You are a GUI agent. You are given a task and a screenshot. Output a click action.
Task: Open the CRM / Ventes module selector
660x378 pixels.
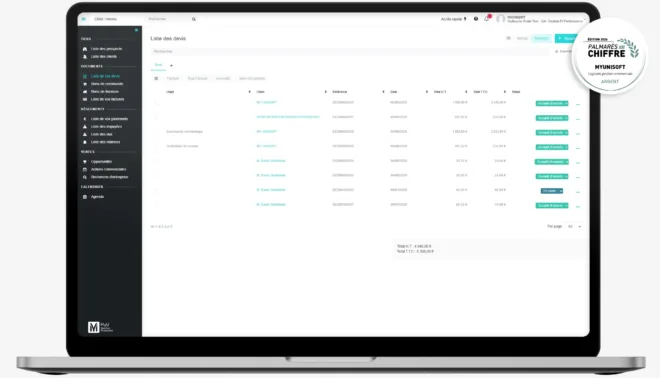pyautogui.click(x=106, y=19)
